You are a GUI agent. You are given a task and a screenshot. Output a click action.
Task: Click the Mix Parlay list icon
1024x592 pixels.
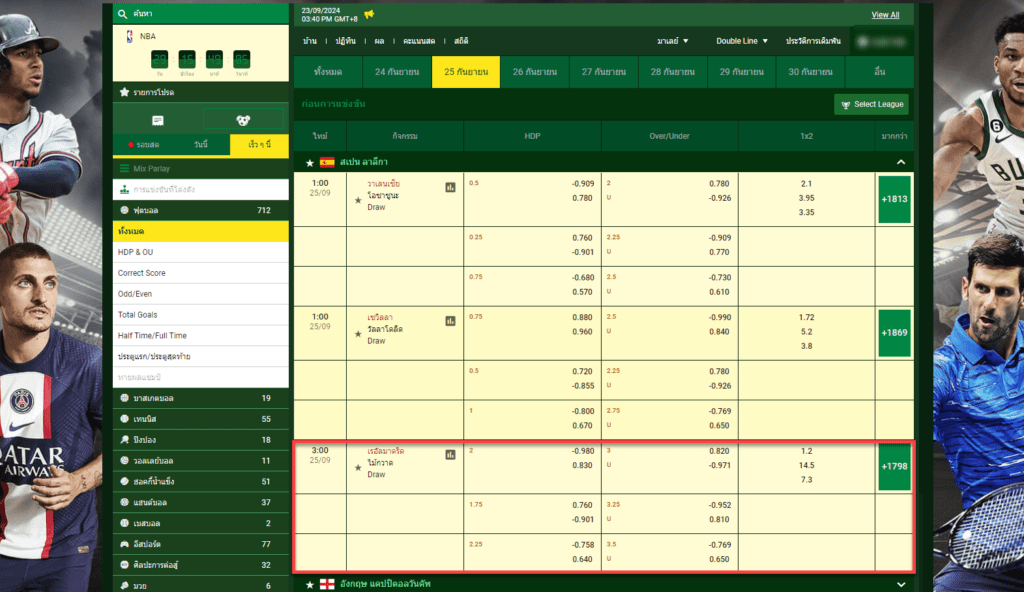coord(124,169)
